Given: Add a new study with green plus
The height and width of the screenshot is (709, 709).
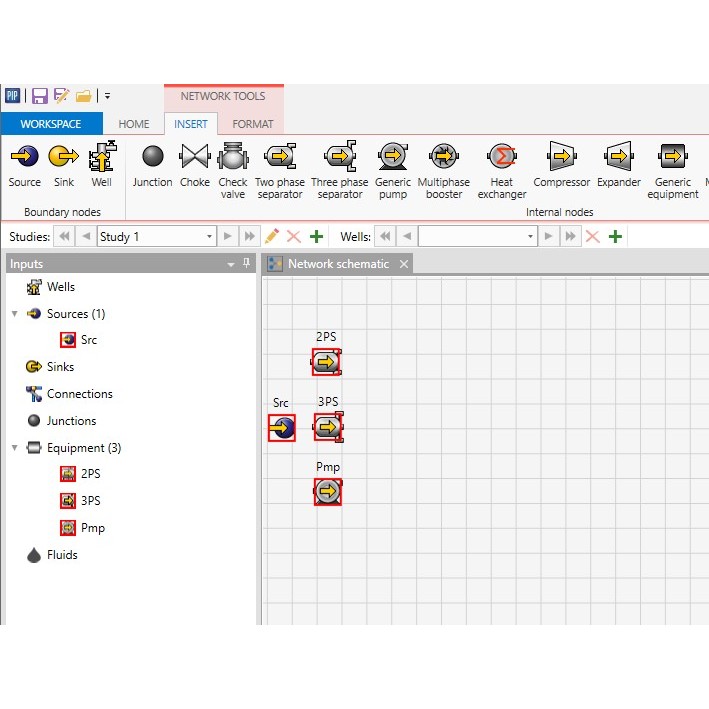Looking at the screenshot, I should tap(317, 237).
